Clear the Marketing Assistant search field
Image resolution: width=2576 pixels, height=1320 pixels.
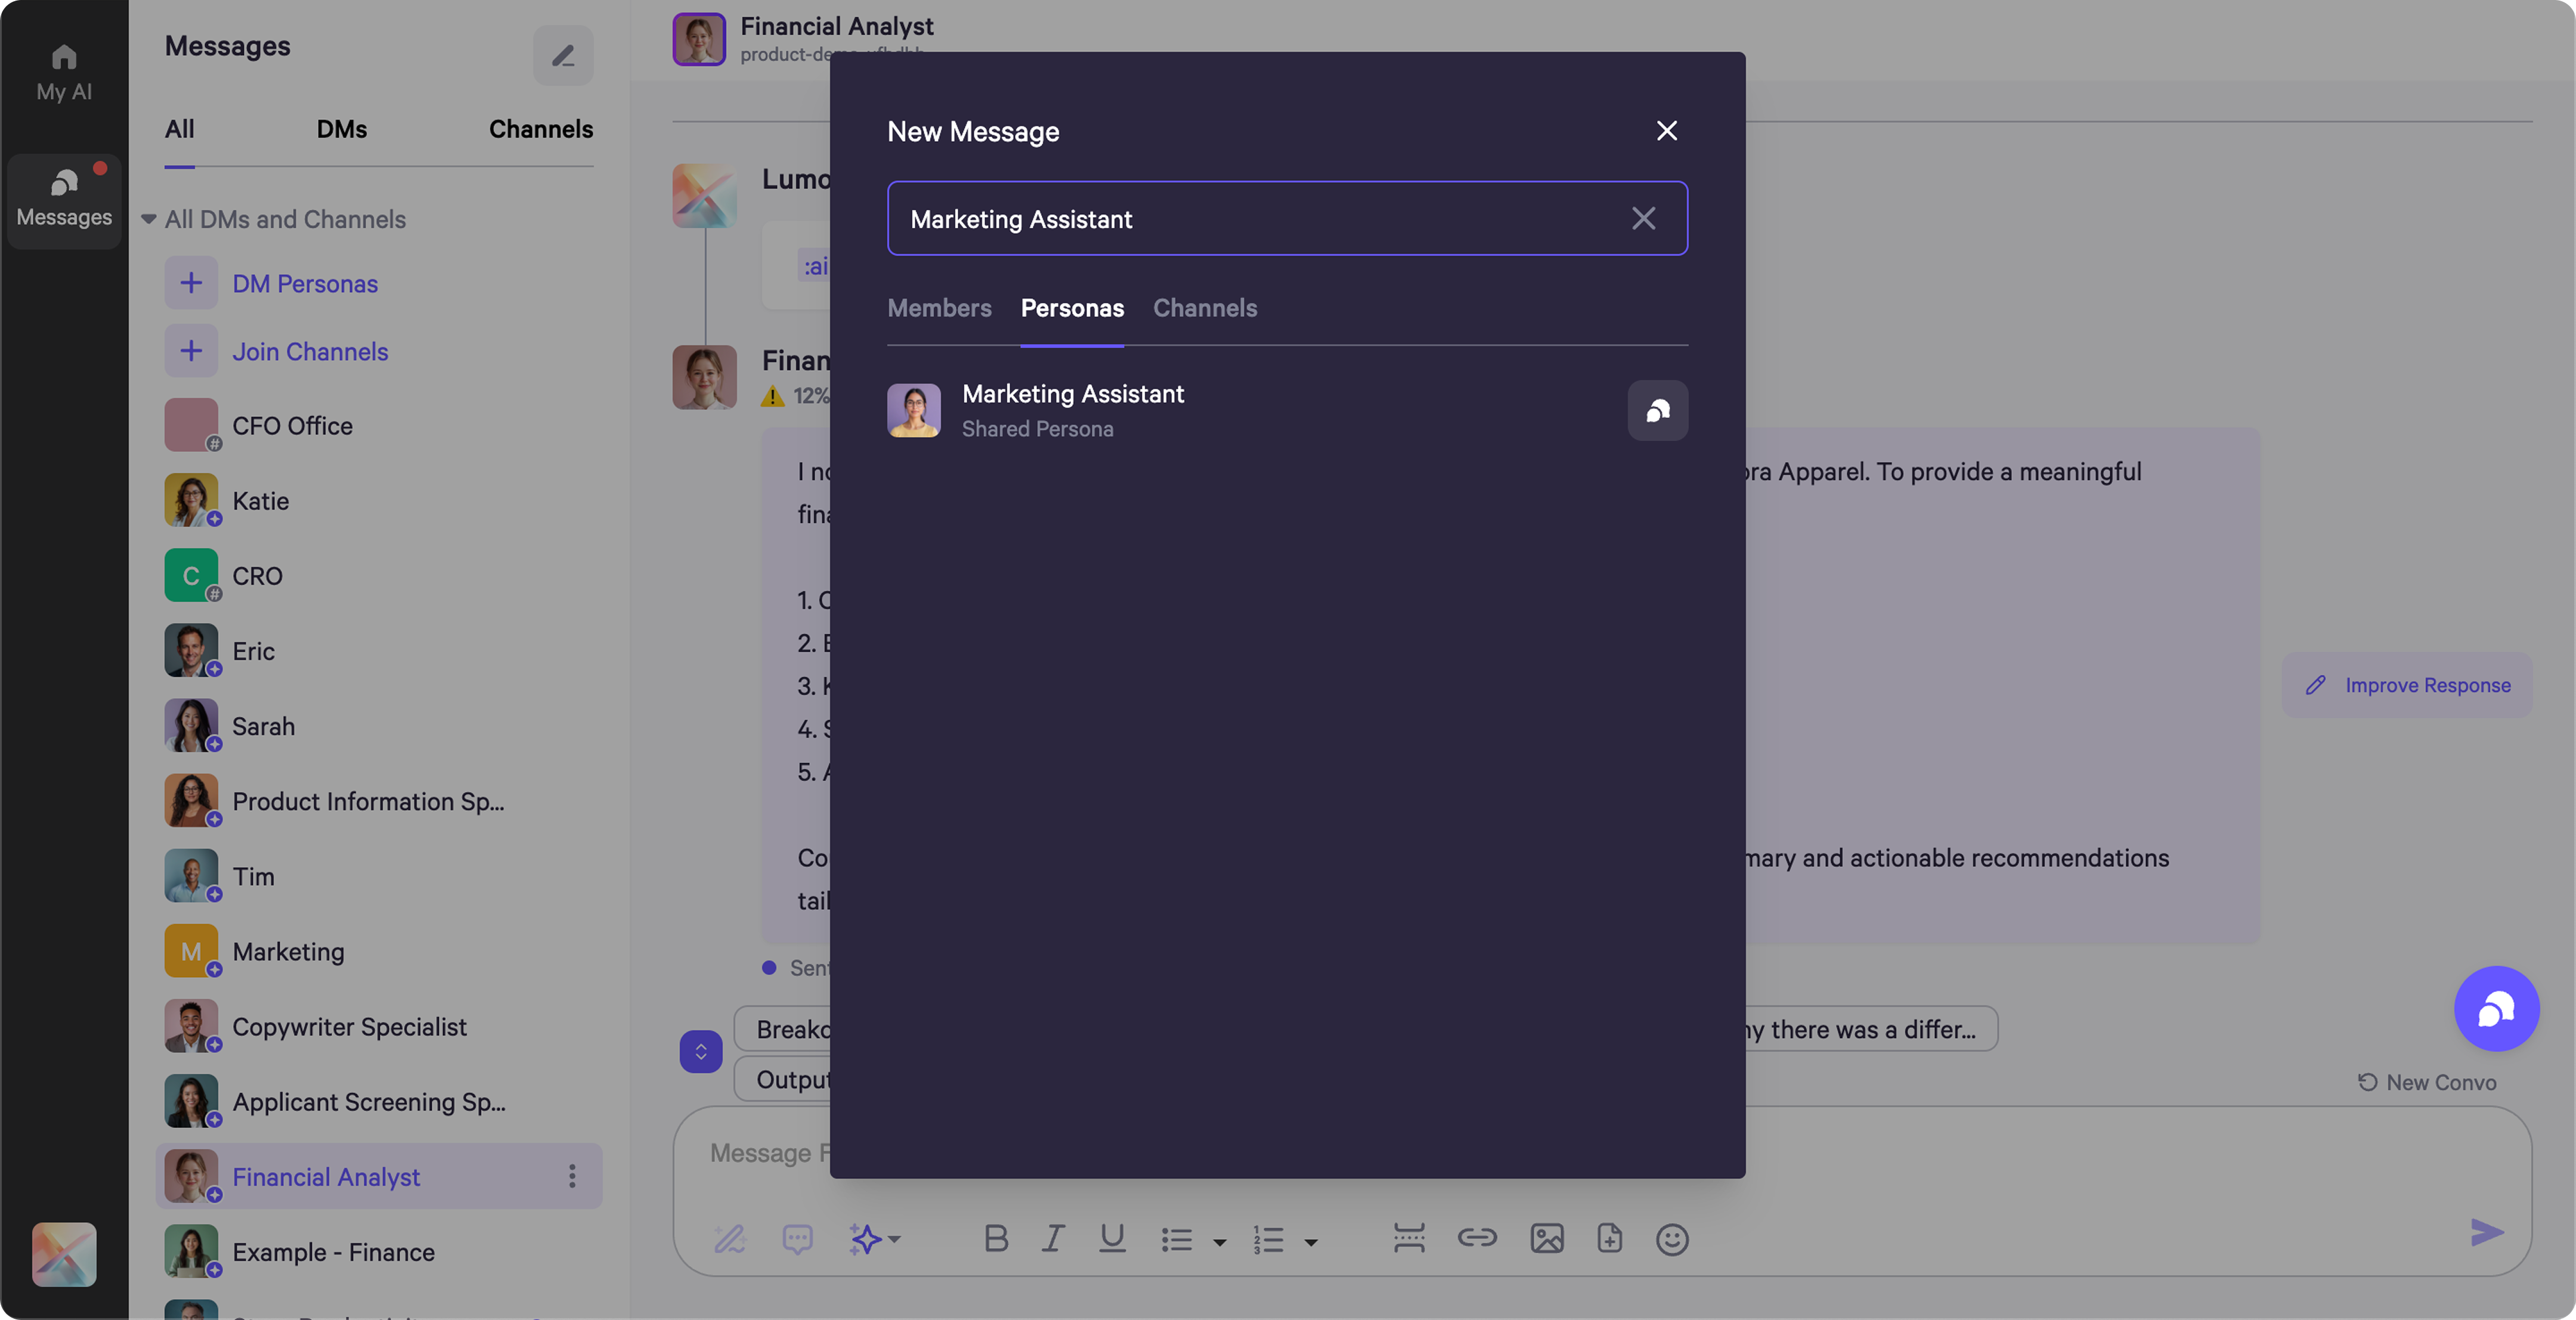(x=1643, y=218)
